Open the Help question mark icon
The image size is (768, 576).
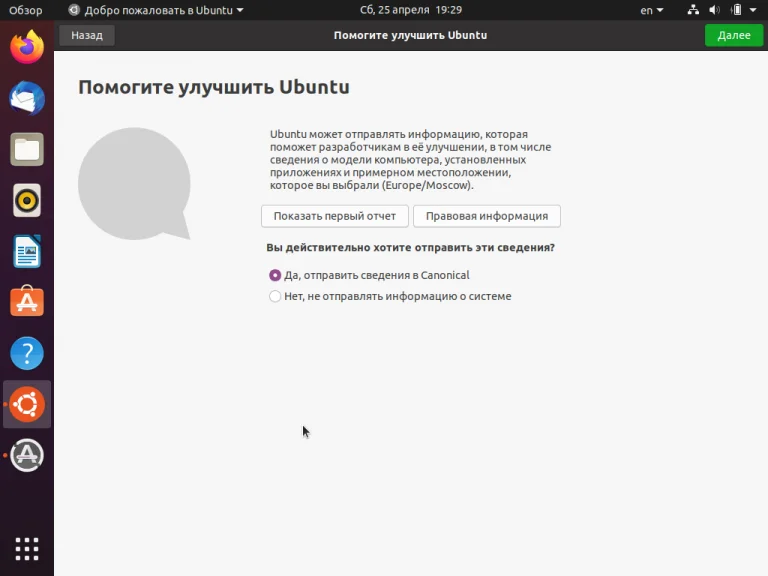27,353
